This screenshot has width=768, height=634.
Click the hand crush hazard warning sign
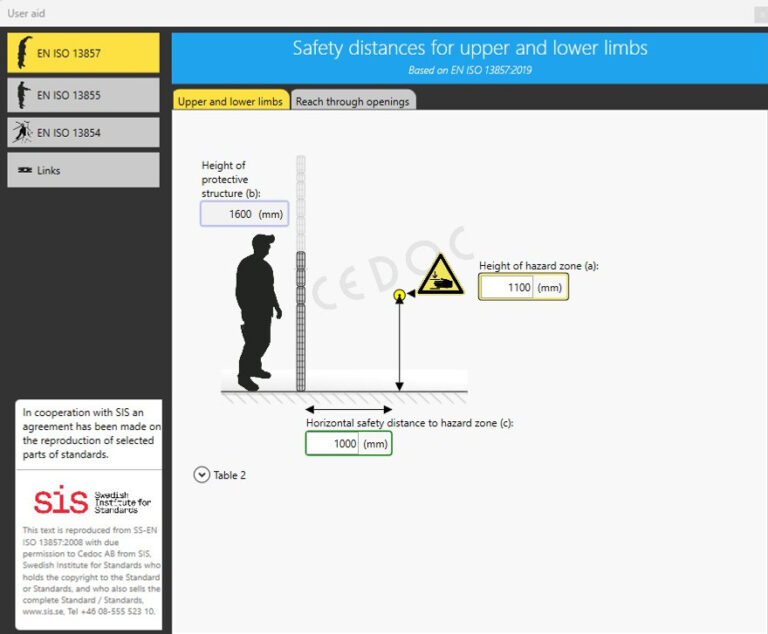coord(441,274)
